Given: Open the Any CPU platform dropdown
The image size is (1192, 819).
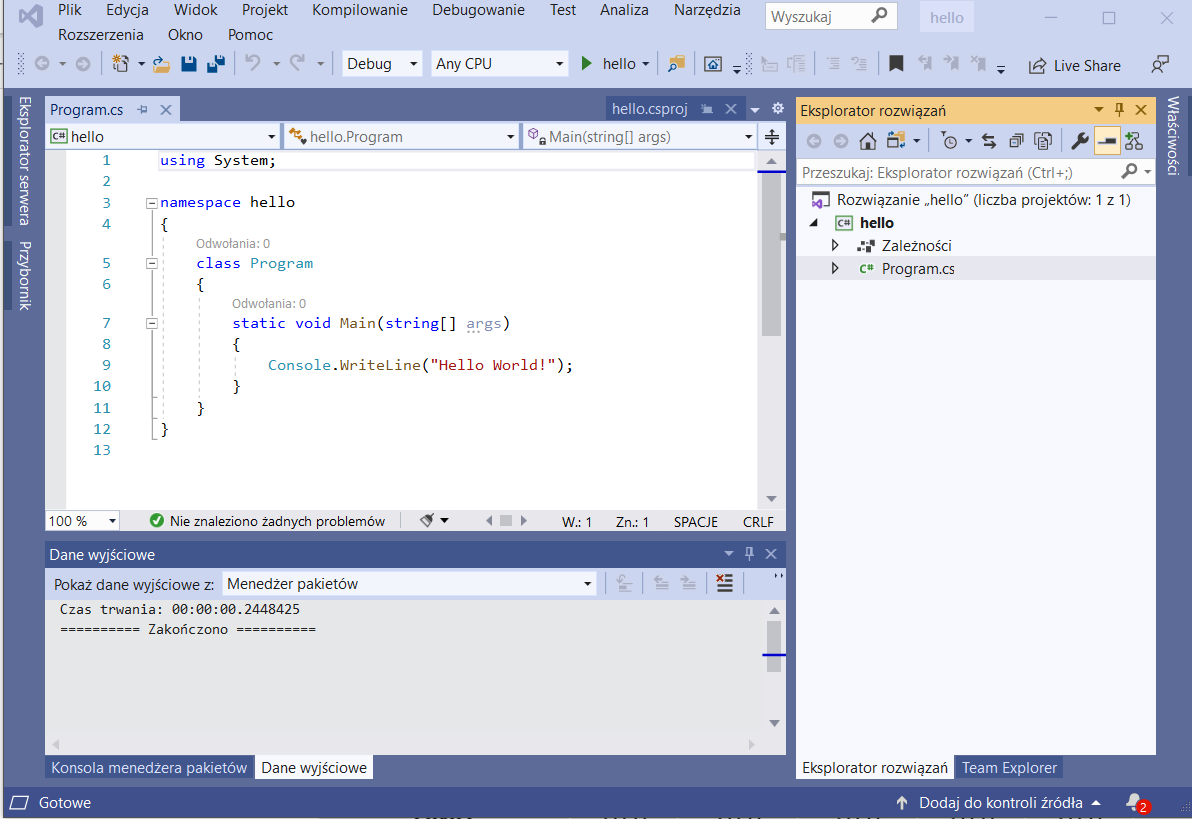Looking at the screenshot, I should click(x=500, y=64).
